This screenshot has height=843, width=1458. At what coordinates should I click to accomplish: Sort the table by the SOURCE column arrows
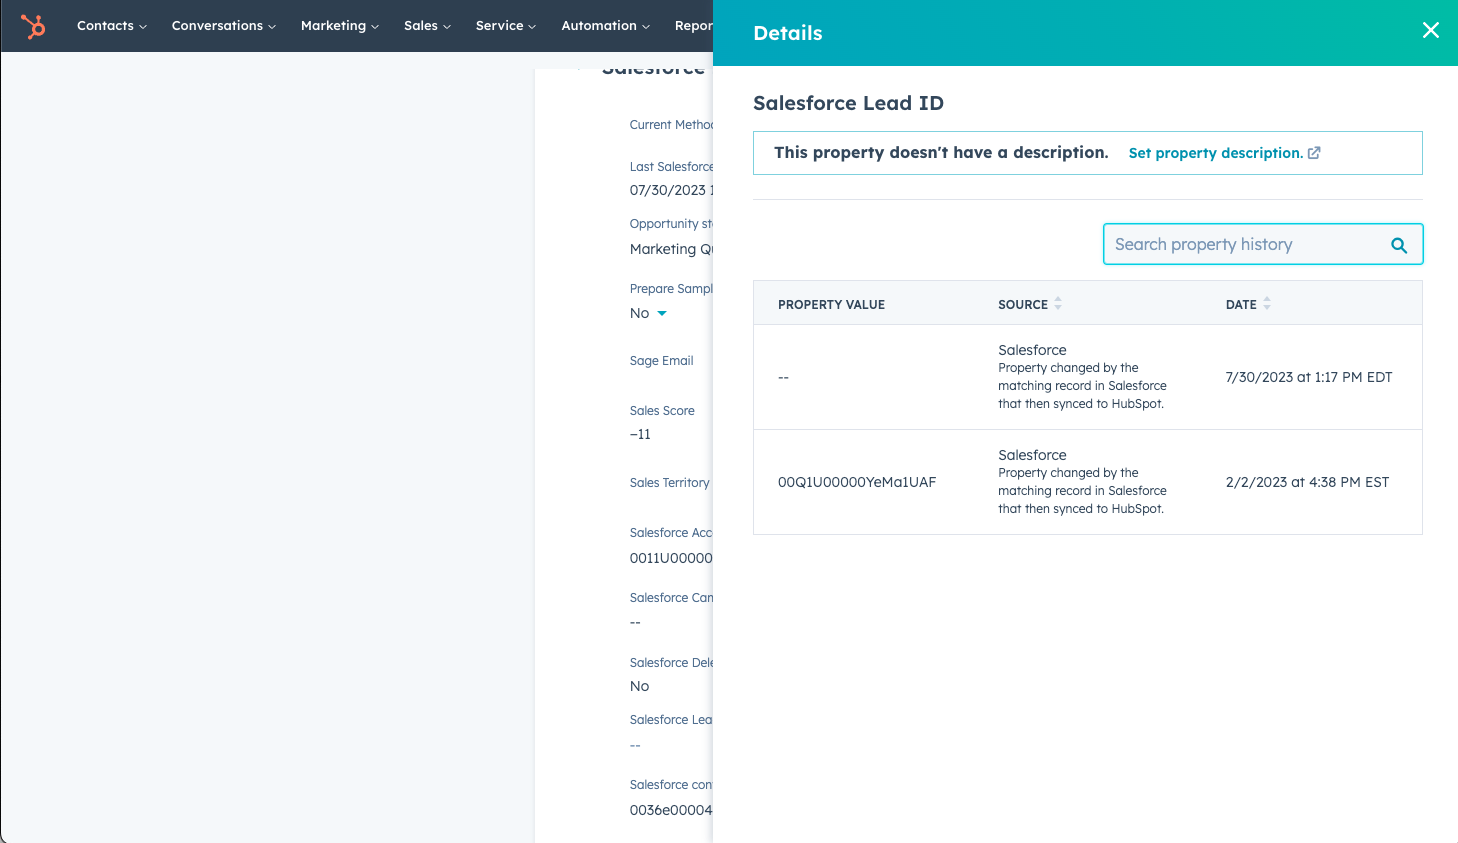[x=1058, y=304]
